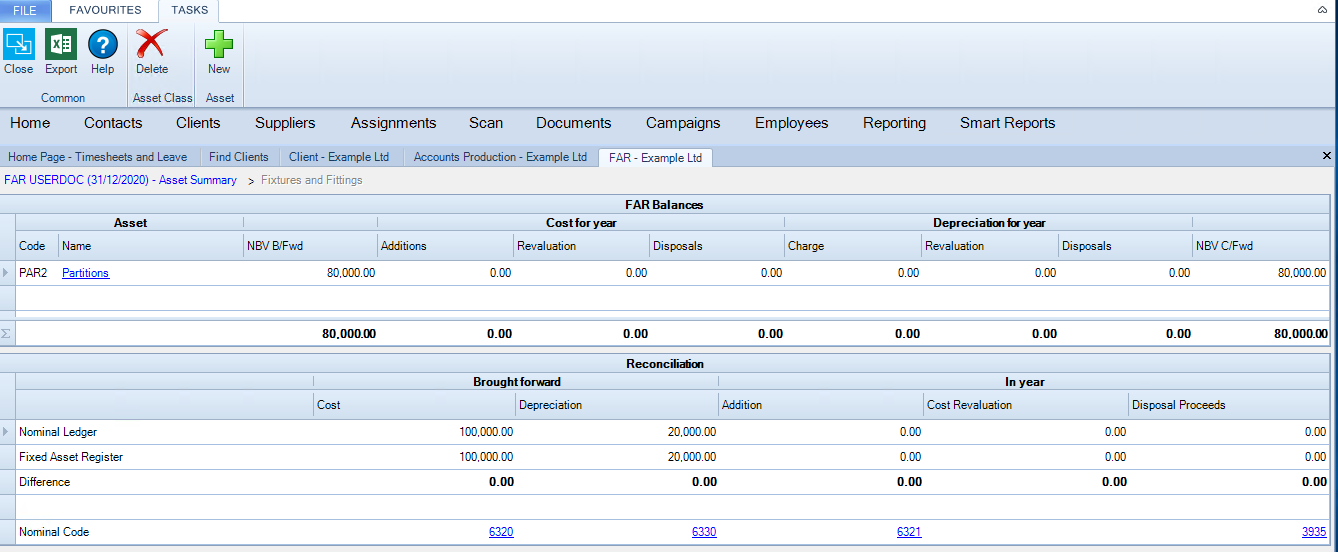
Task: Sort by the NBV B/Fwd column header
Action: [310, 245]
